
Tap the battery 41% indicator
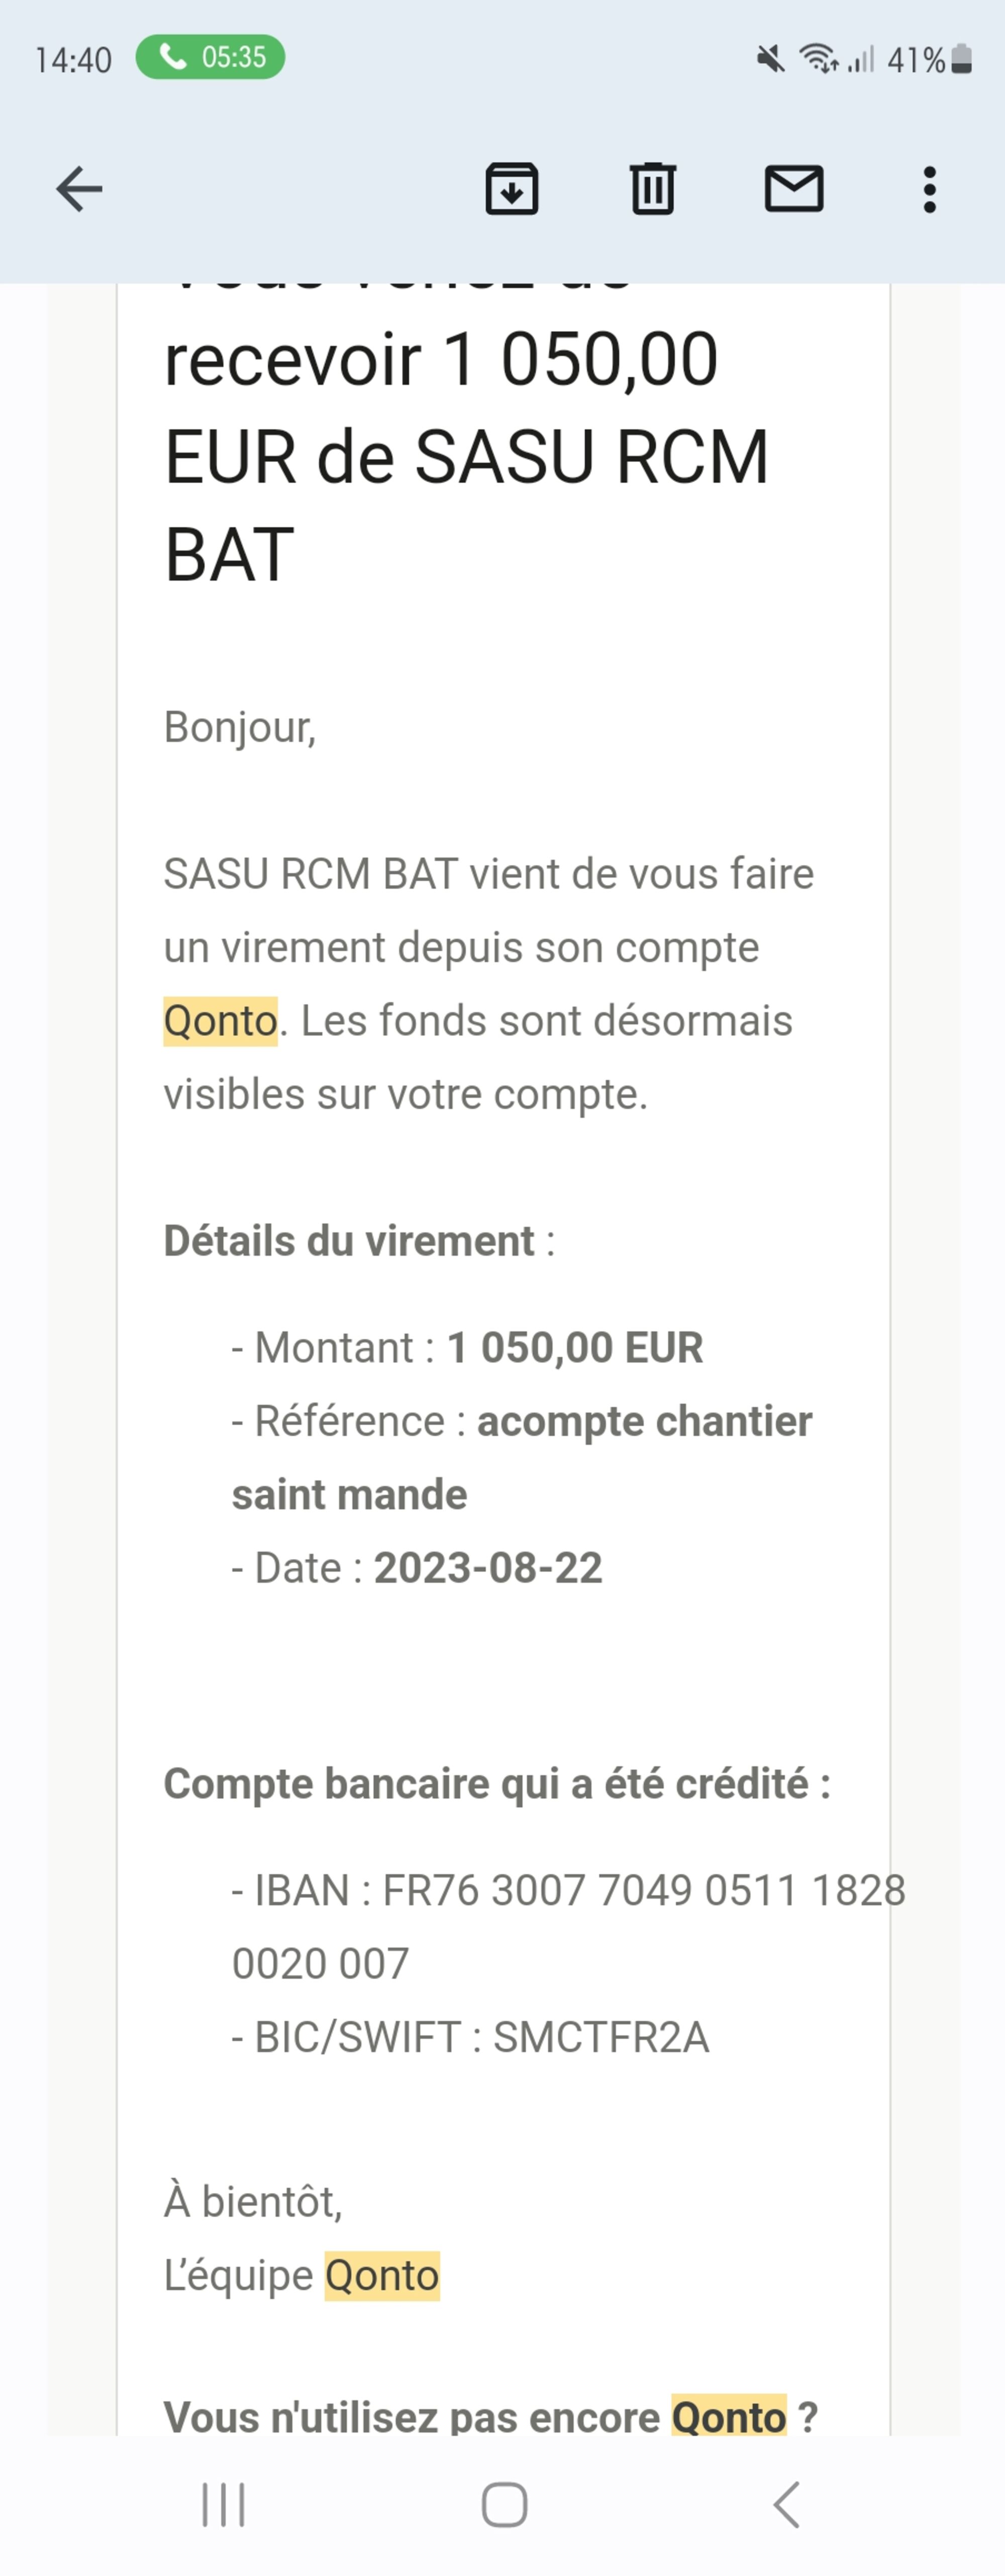coord(930,60)
